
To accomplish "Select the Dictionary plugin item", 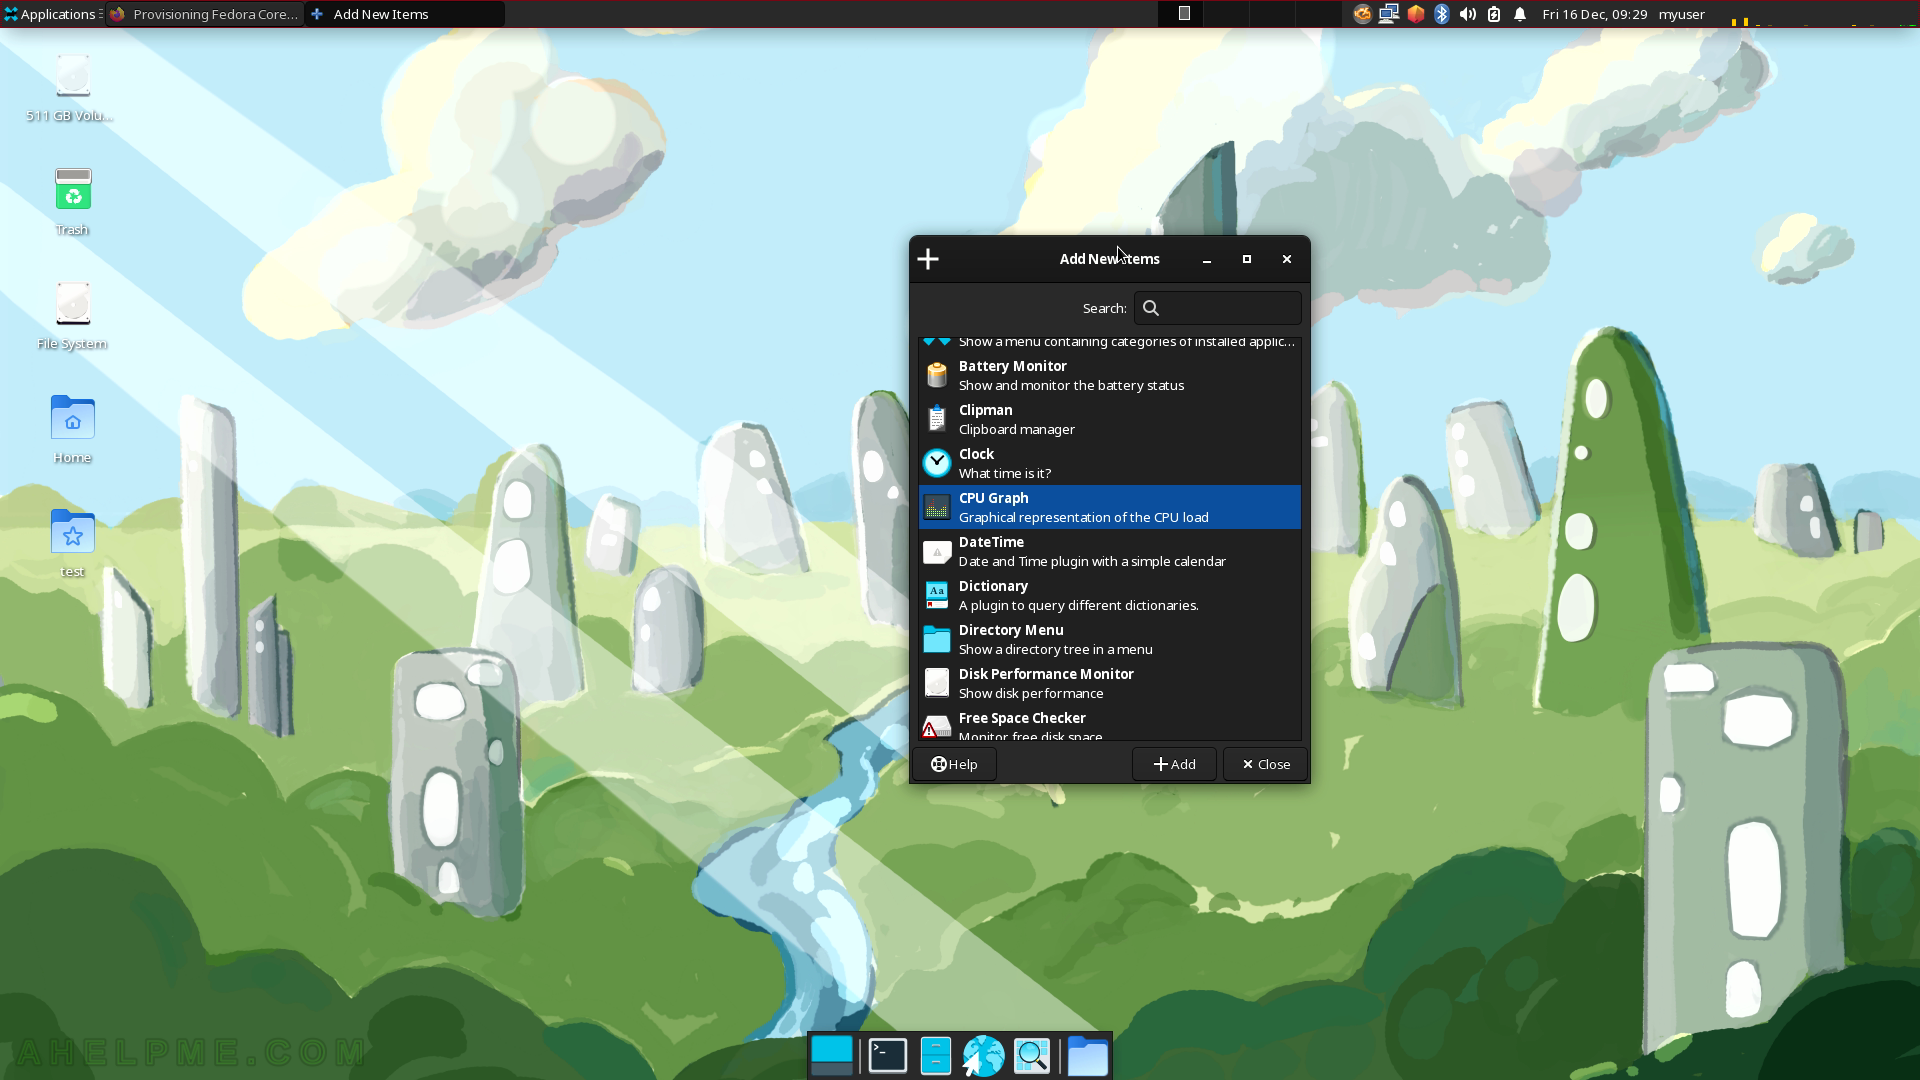I will pos(1109,595).
